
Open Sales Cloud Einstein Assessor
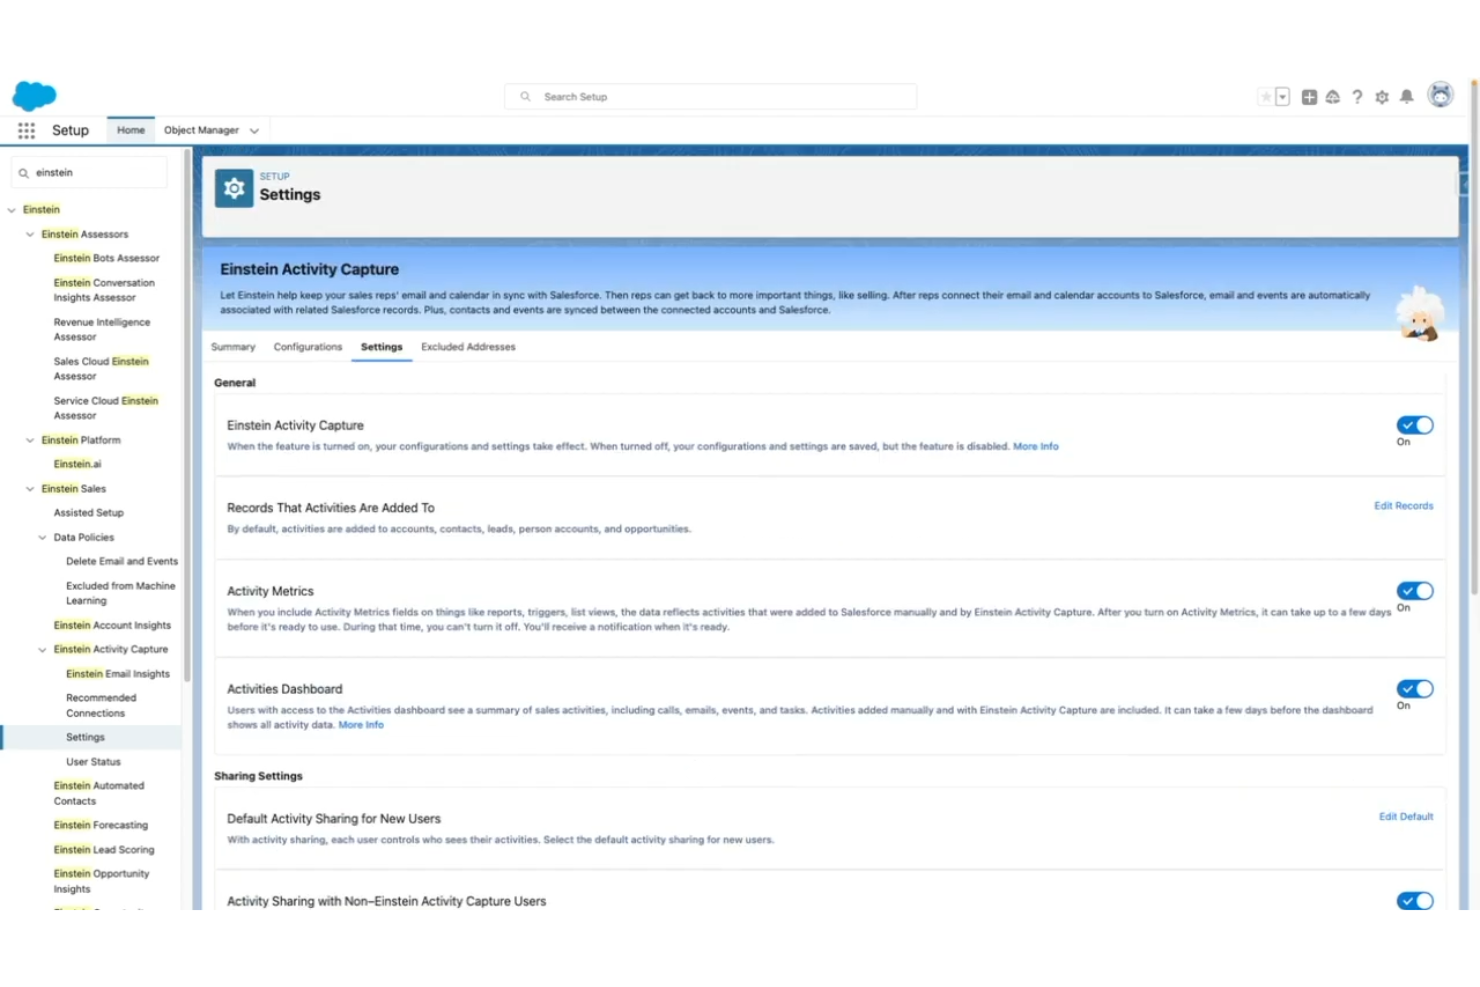point(101,369)
